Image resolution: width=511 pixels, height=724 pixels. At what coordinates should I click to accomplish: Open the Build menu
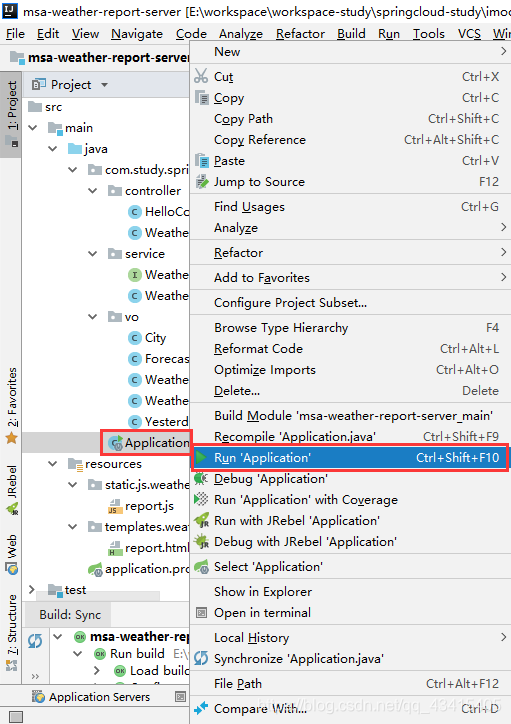click(351, 34)
